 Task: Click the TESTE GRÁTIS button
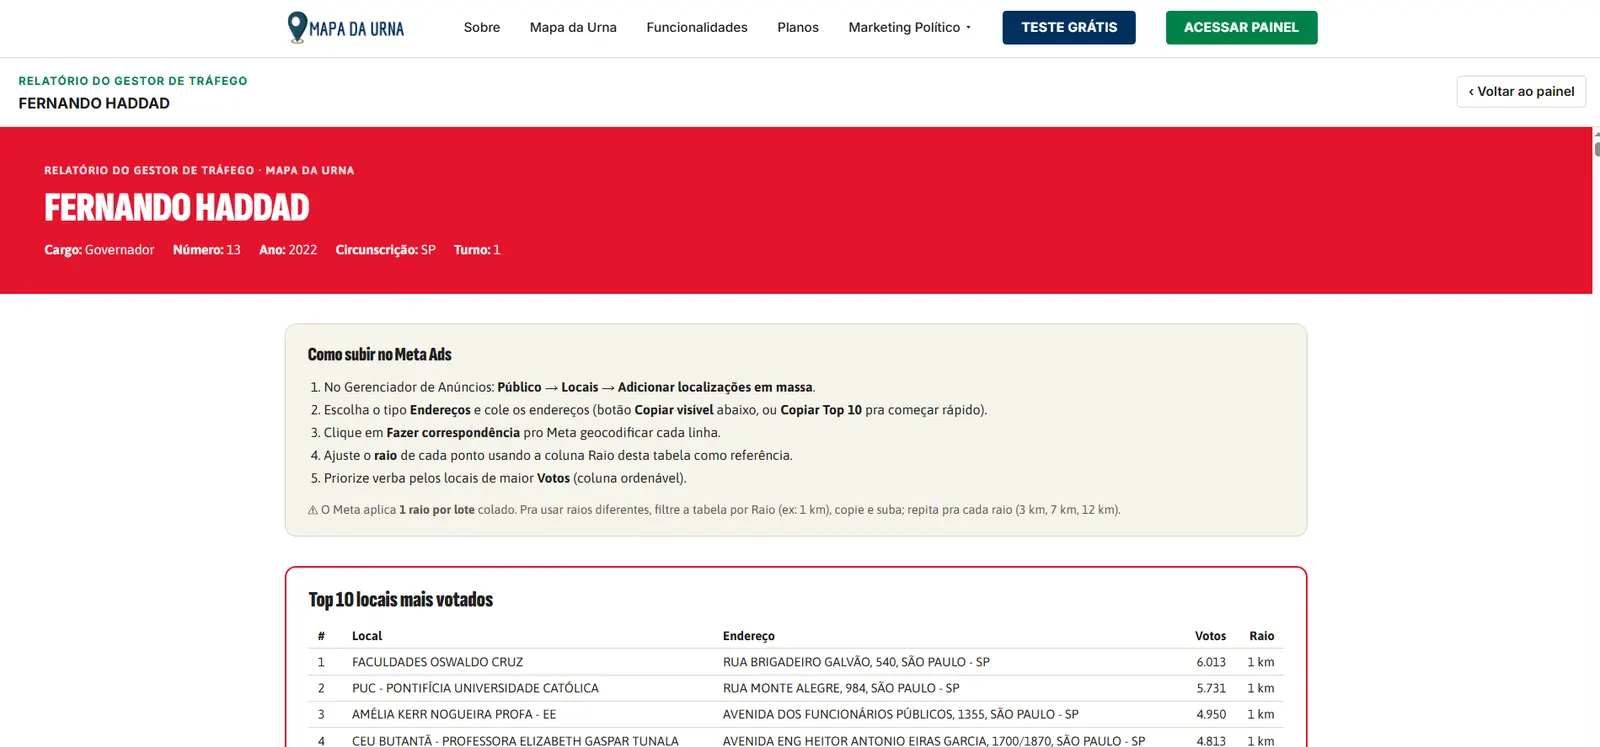tap(1069, 27)
